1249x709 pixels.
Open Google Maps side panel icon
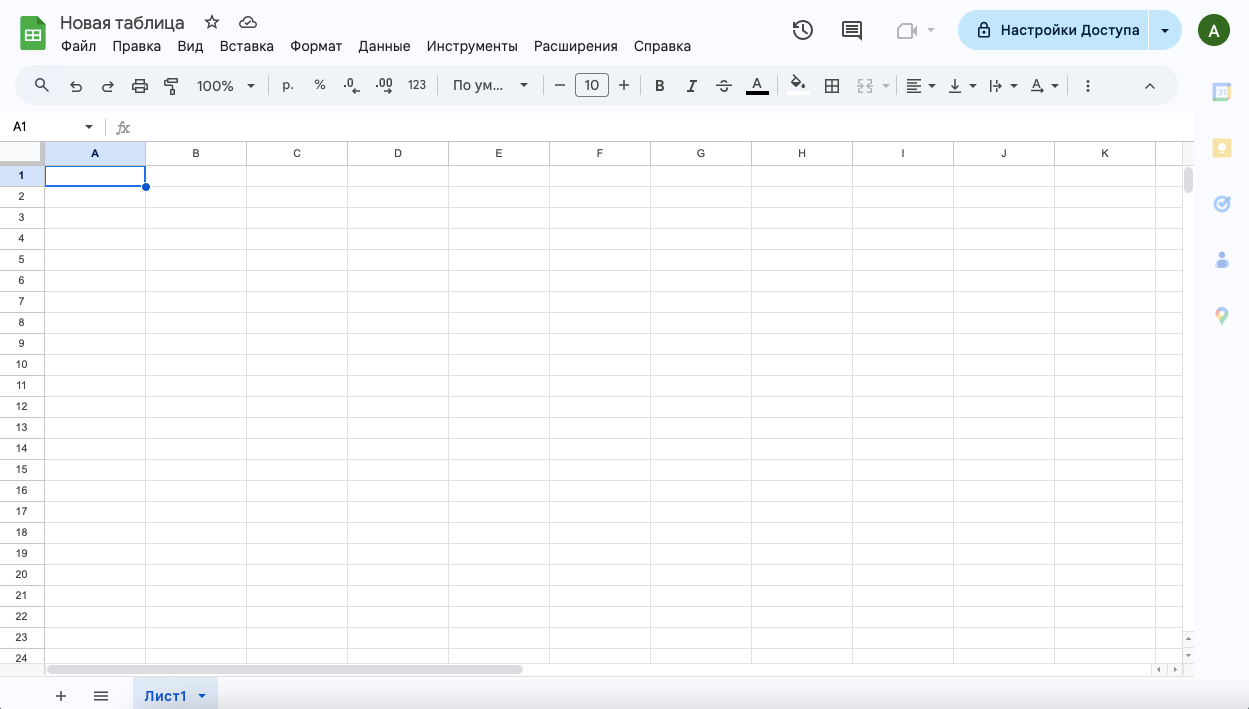(1221, 316)
